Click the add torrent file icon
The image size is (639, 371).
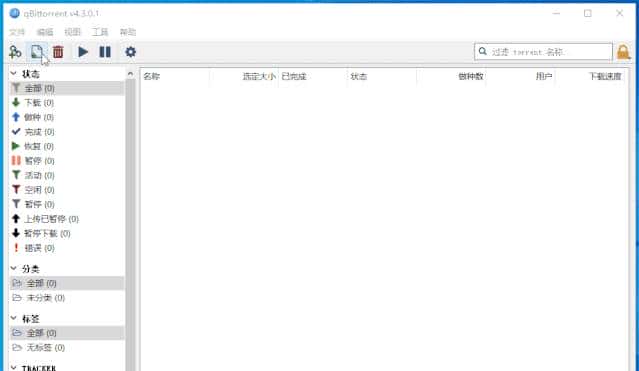tap(37, 52)
